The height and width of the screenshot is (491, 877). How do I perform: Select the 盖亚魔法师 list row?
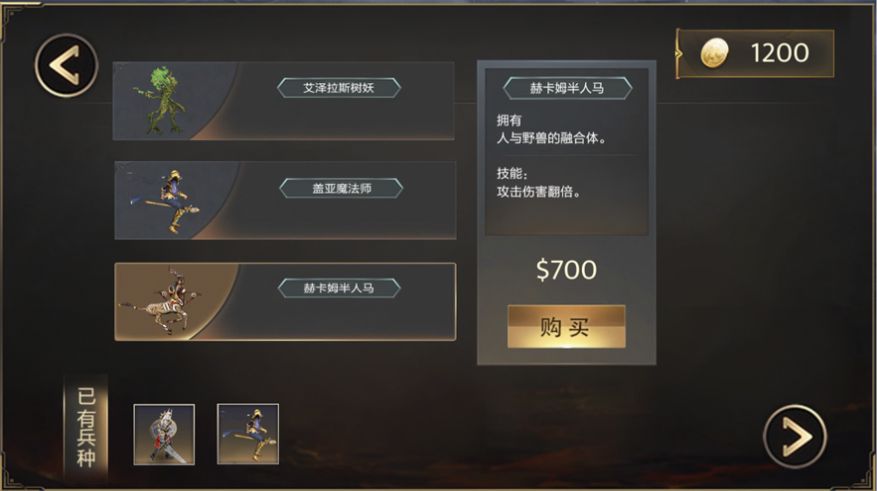(x=285, y=200)
